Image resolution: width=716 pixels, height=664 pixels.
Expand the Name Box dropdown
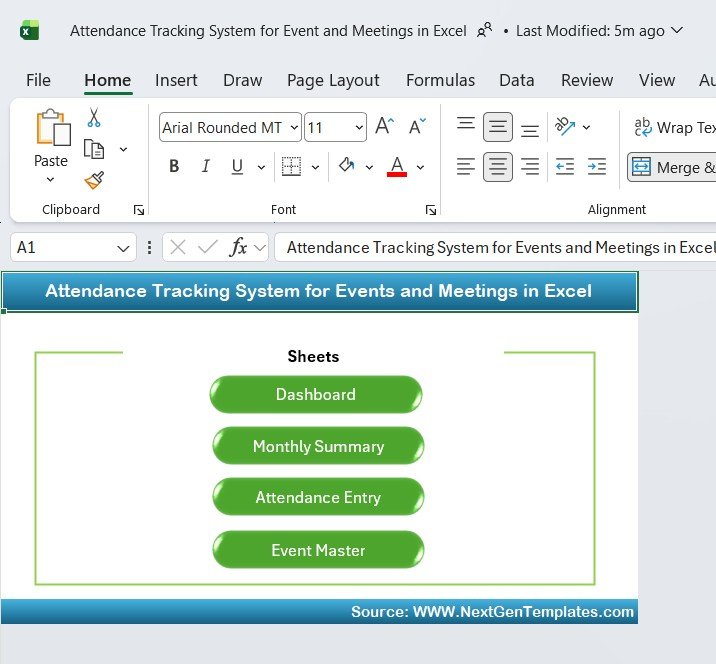[x=124, y=248]
